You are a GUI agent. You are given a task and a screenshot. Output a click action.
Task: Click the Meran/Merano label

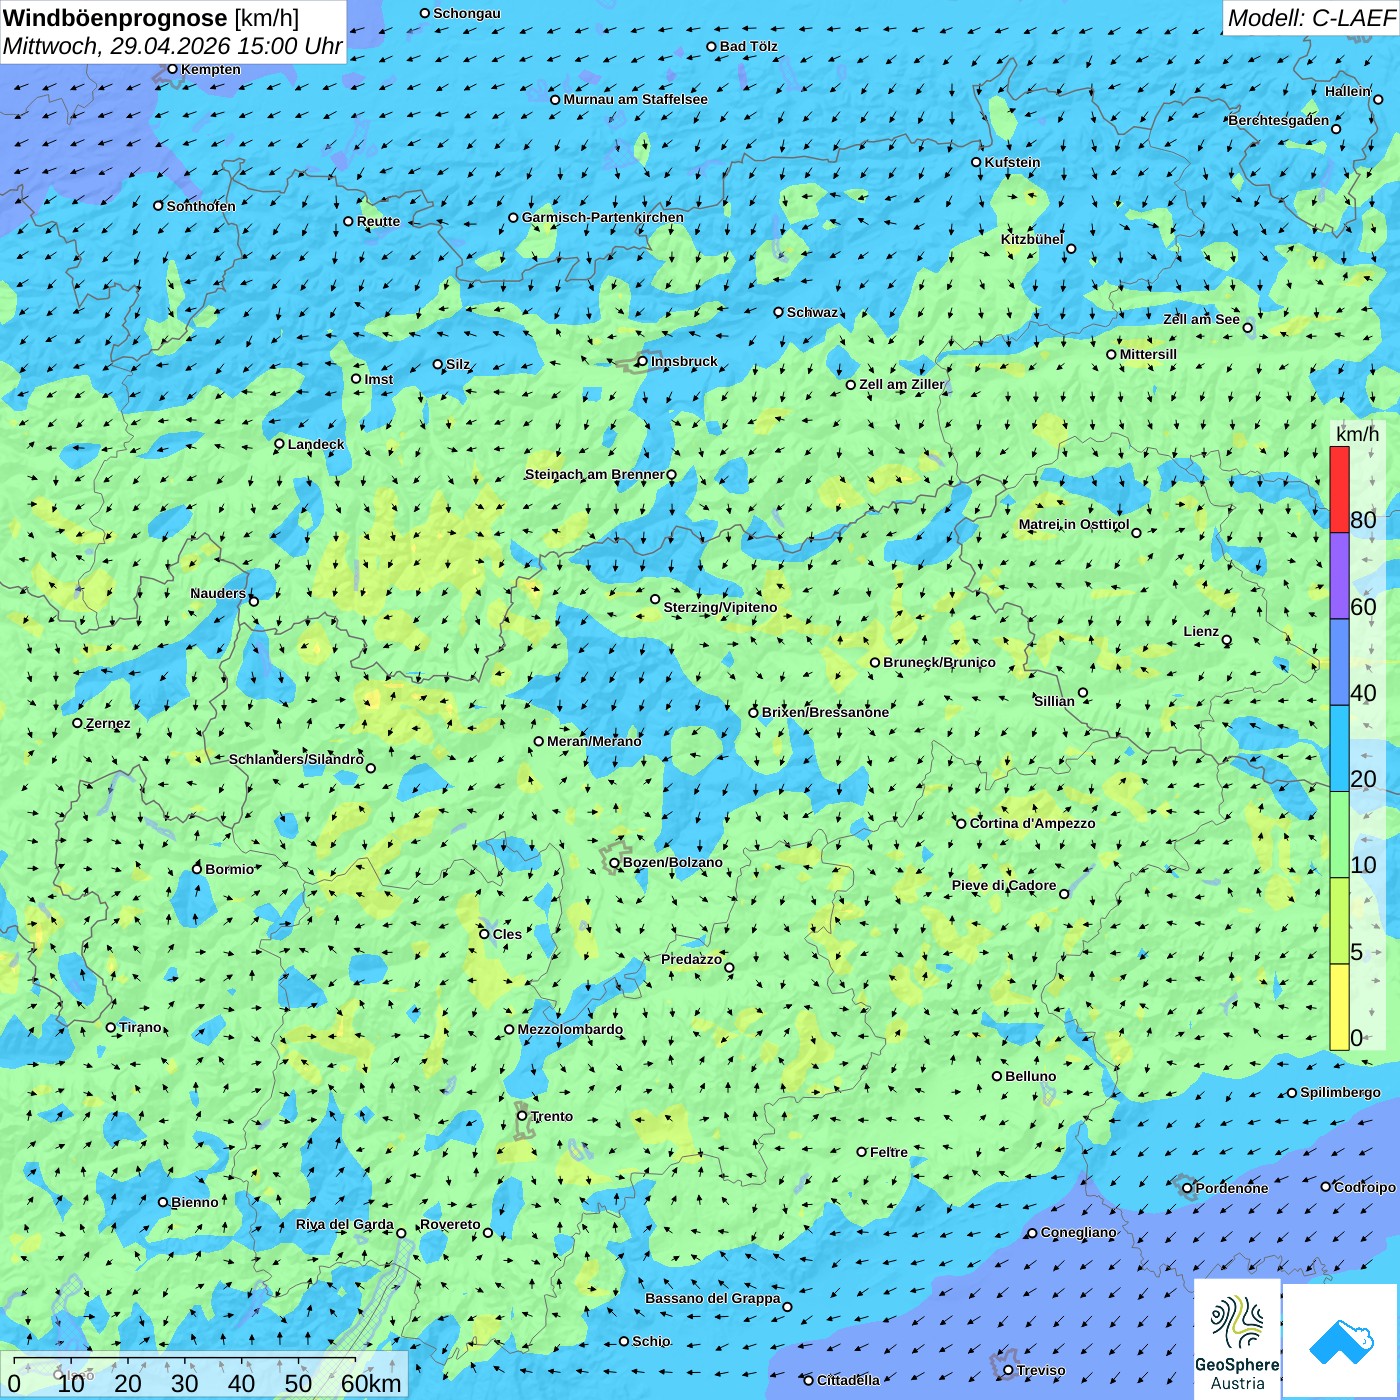[x=594, y=741]
